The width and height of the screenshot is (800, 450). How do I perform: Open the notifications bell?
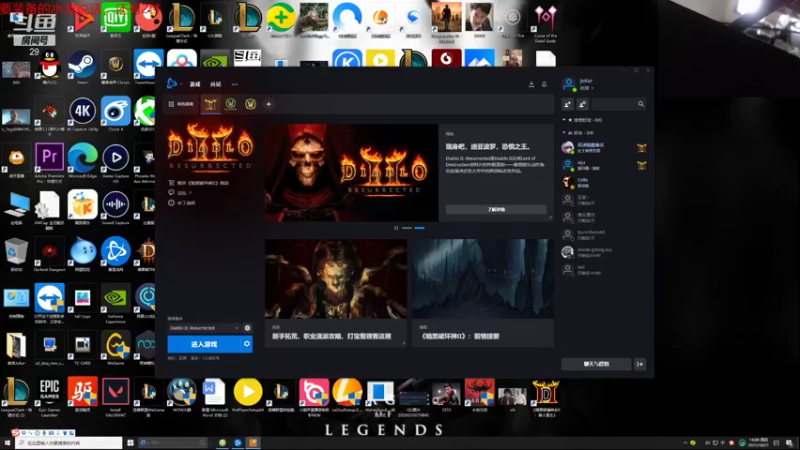[544, 84]
